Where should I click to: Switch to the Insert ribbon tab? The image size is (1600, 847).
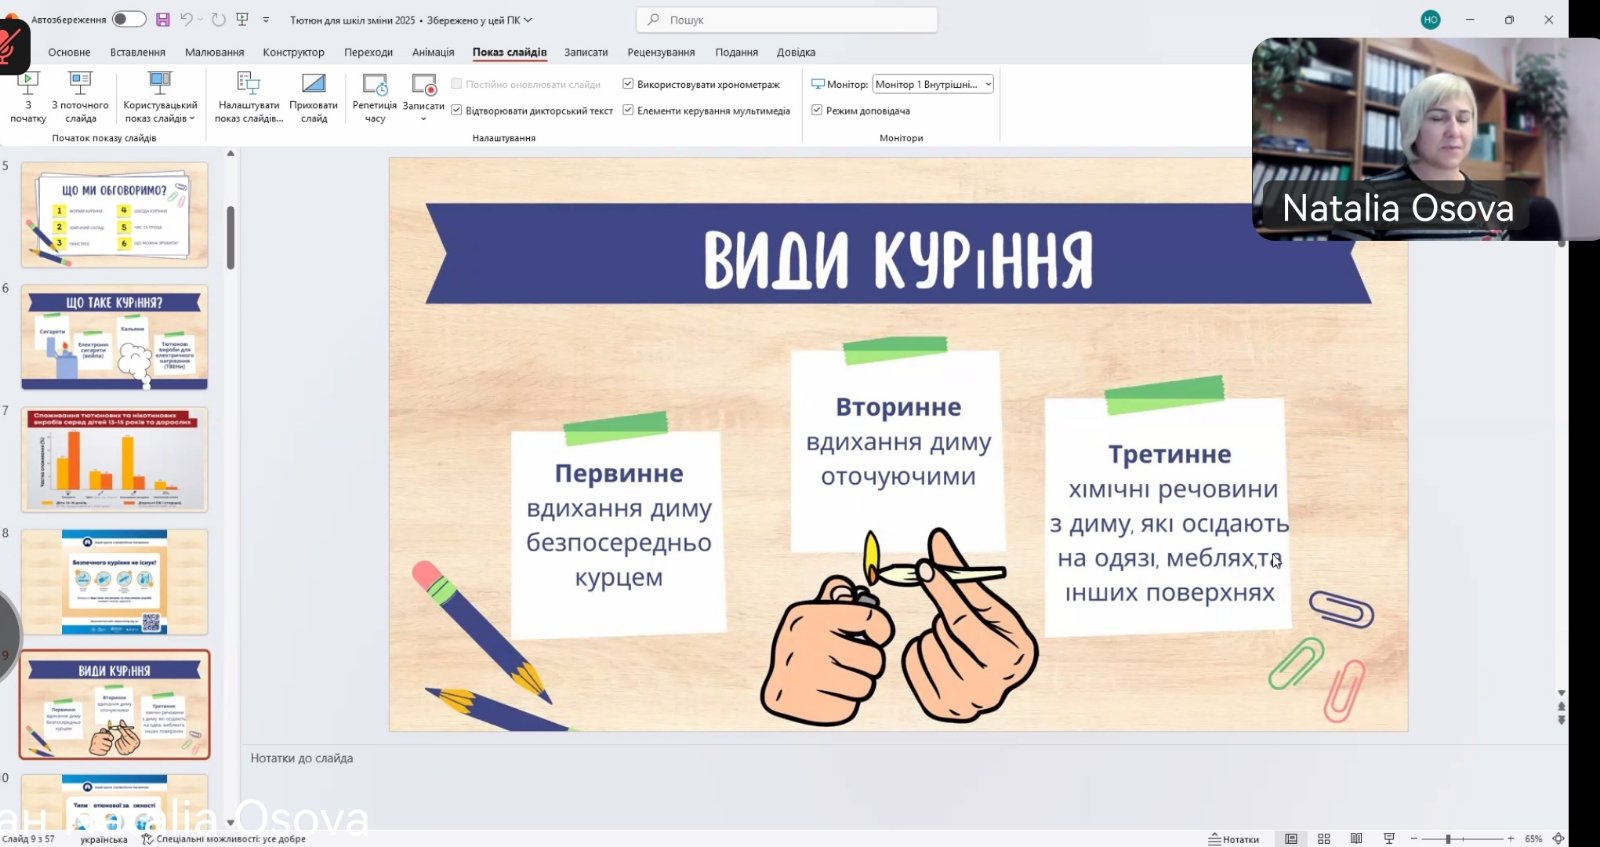click(x=138, y=52)
